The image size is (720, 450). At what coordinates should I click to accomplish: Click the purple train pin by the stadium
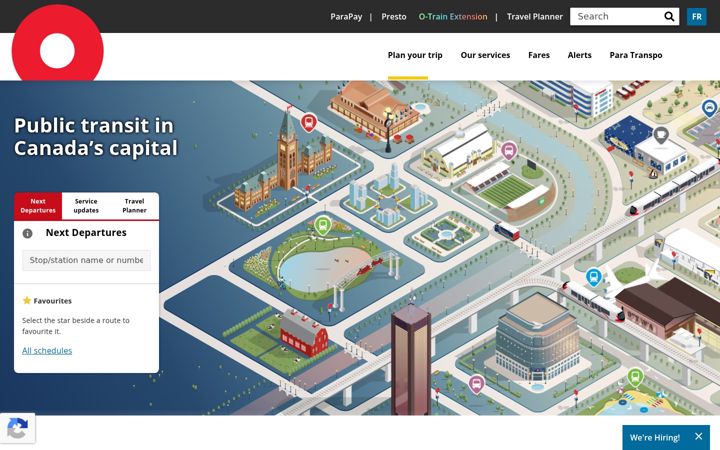tap(509, 150)
